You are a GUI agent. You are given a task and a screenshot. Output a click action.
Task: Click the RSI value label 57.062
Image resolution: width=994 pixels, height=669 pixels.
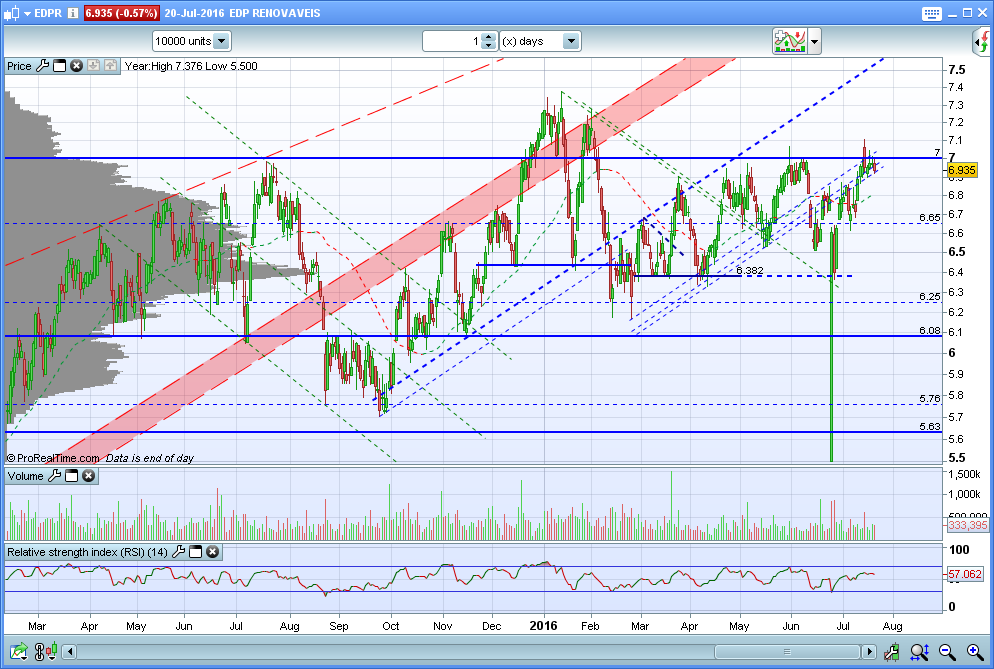pyautogui.click(x=965, y=574)
